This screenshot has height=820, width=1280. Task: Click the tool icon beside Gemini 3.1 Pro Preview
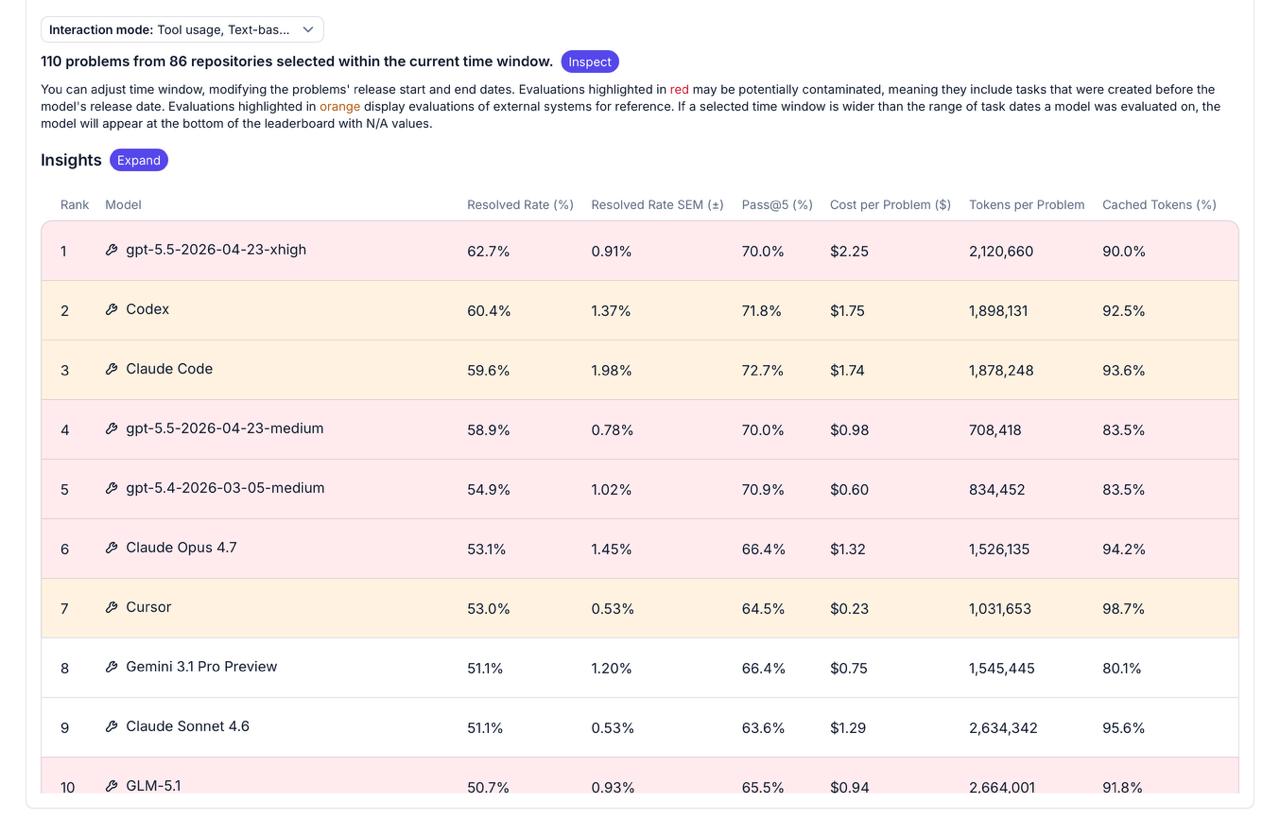tap(112, 667)
